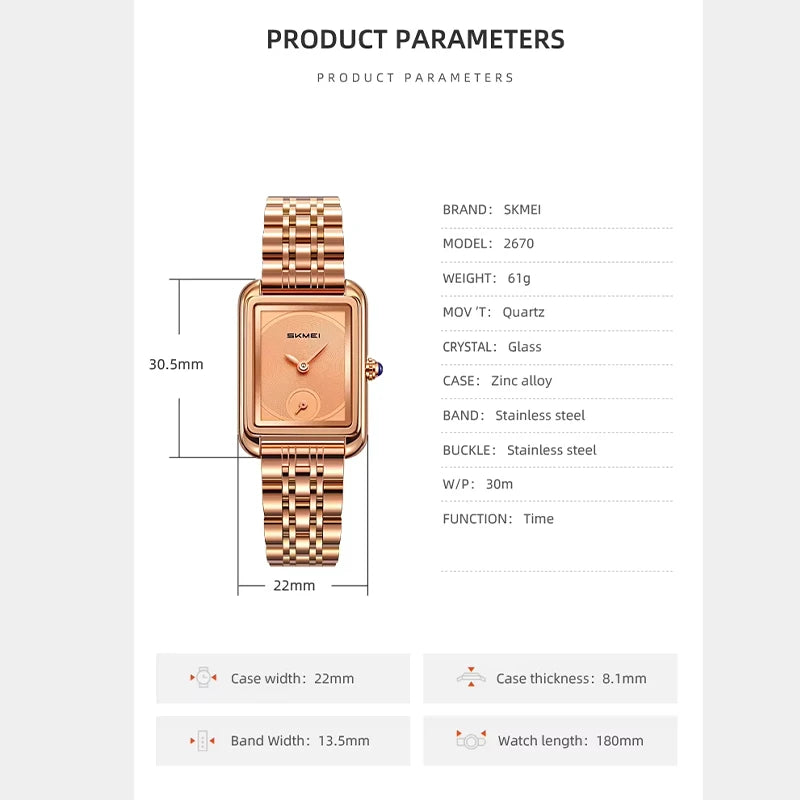Click the center of the watch hands

[x=303, y=366]
